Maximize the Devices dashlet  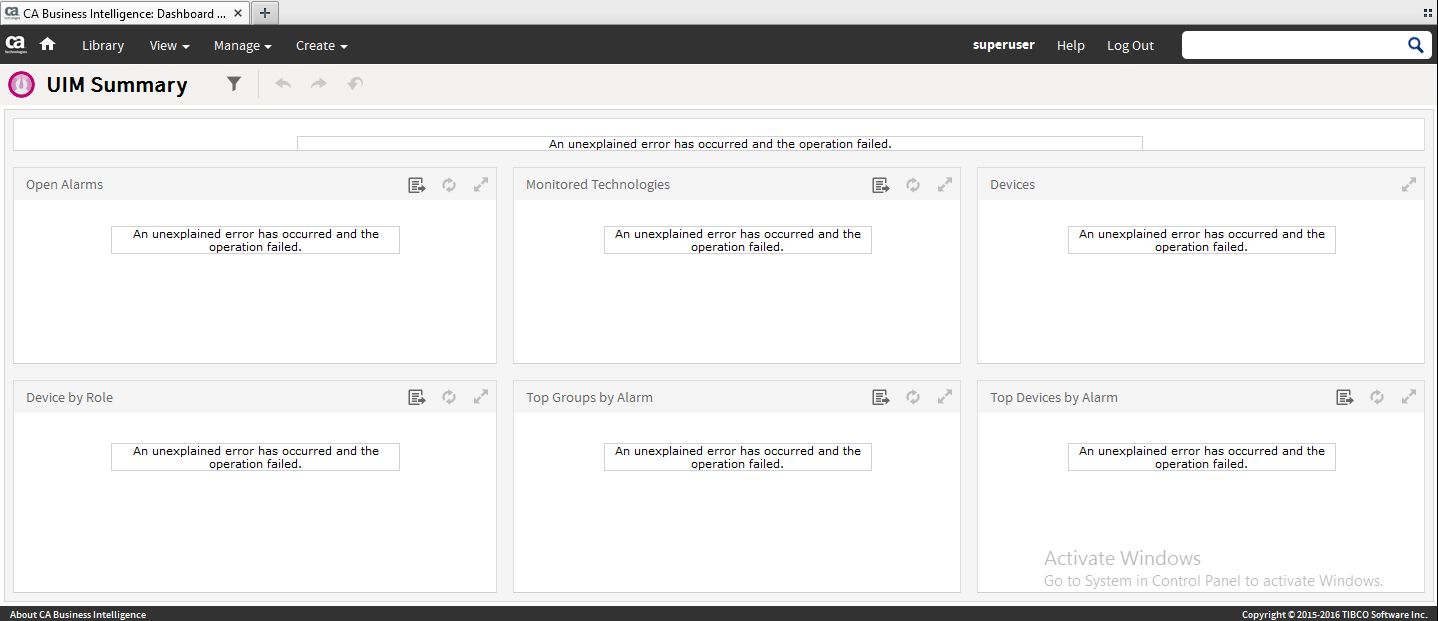click(1409, 185)
